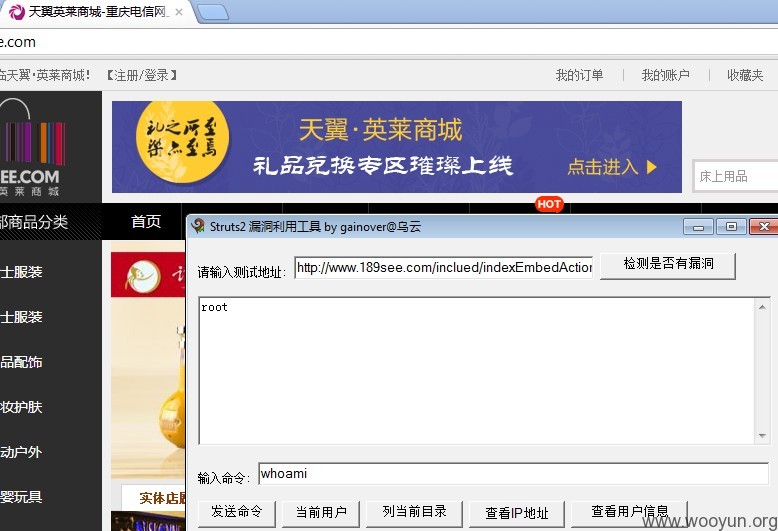Click the 实体店 tab on webpage

pyautogui.click(x=154, y=498)
